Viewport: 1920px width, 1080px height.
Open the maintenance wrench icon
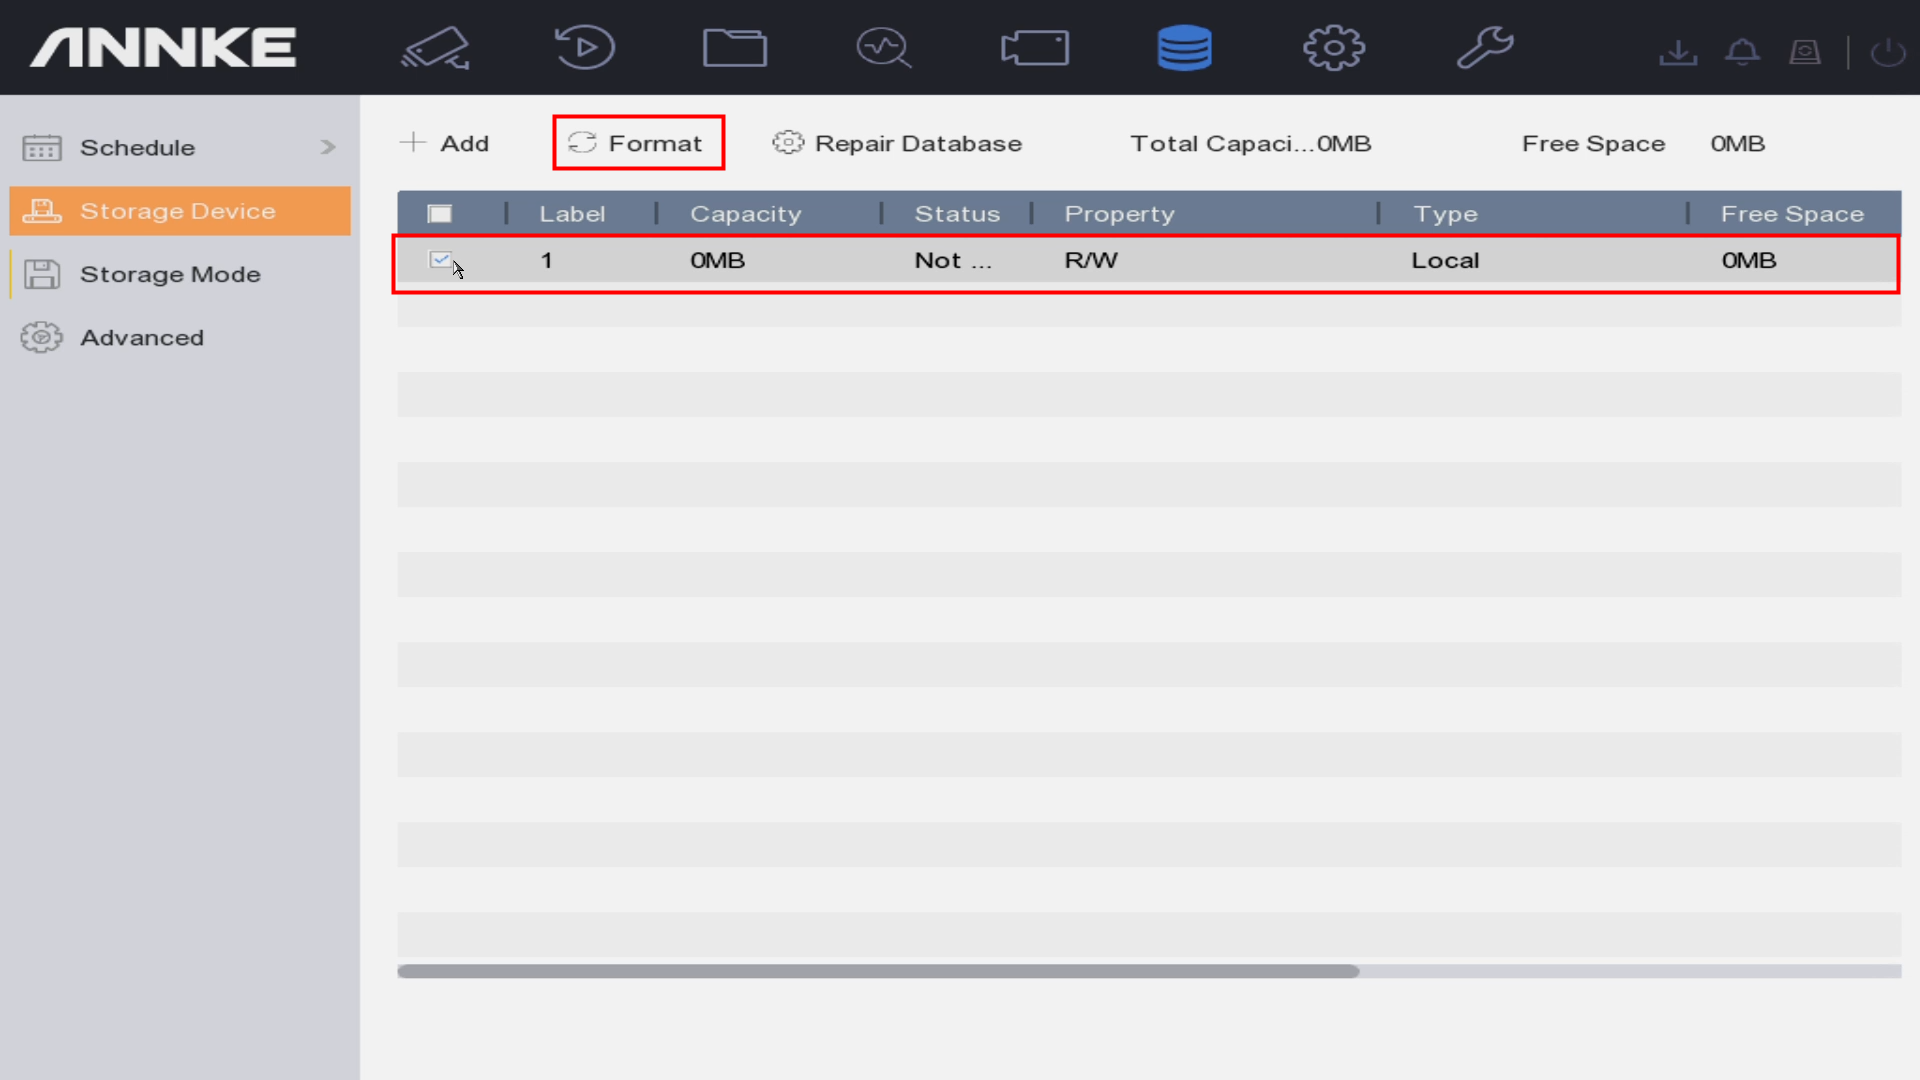[1485, 48]
